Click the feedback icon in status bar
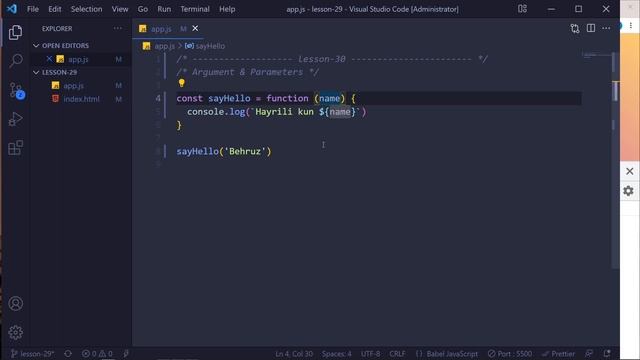The width and height of the screenshot is (640, 360). tap(589, 353)
